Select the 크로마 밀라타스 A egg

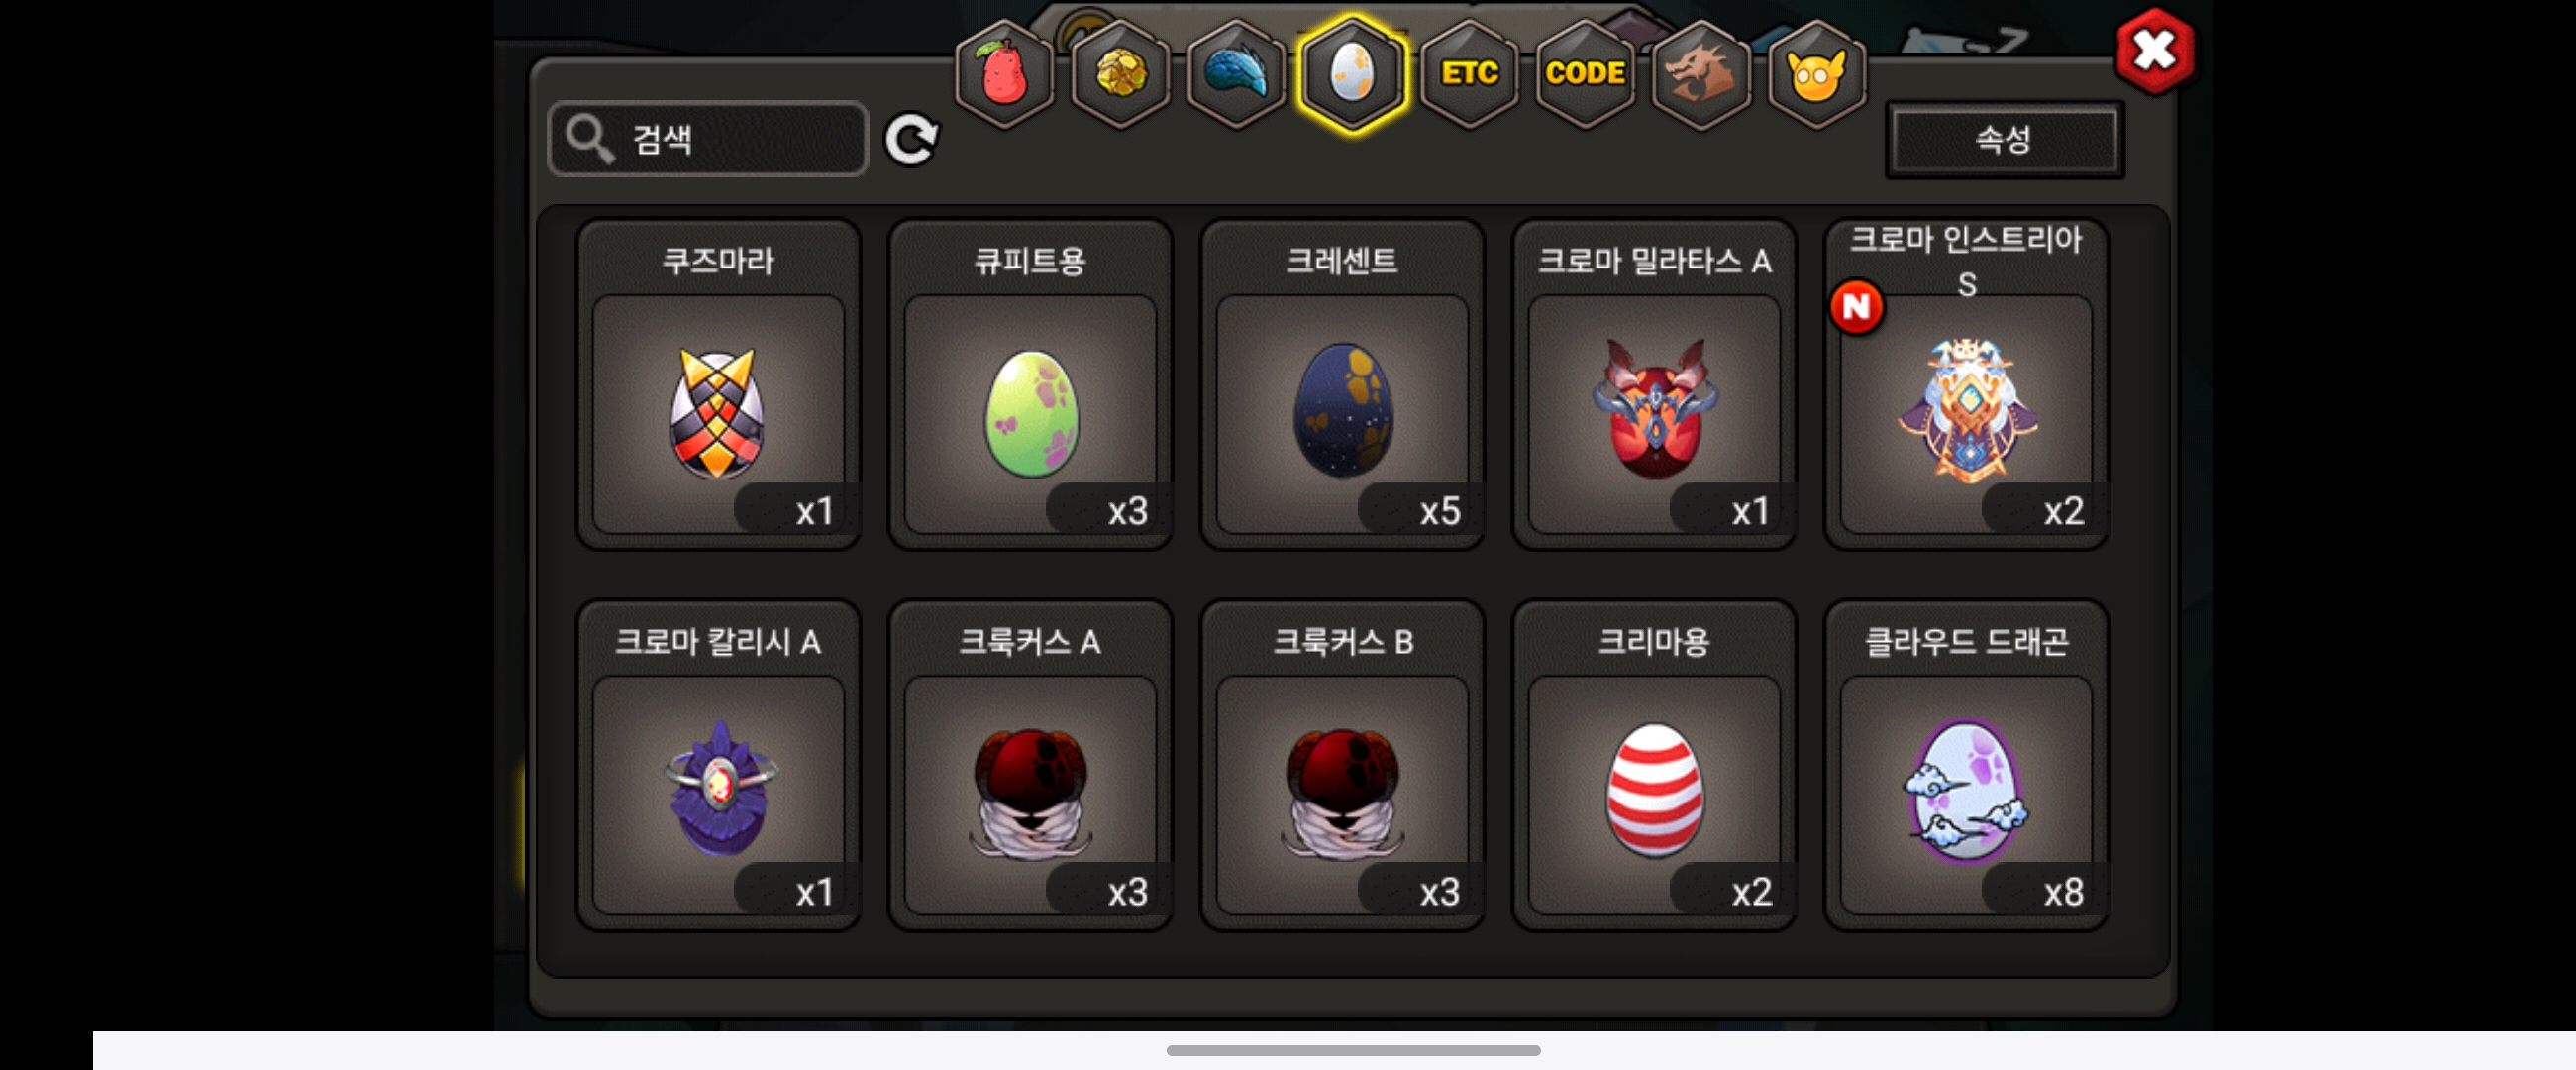[1654, 385]
